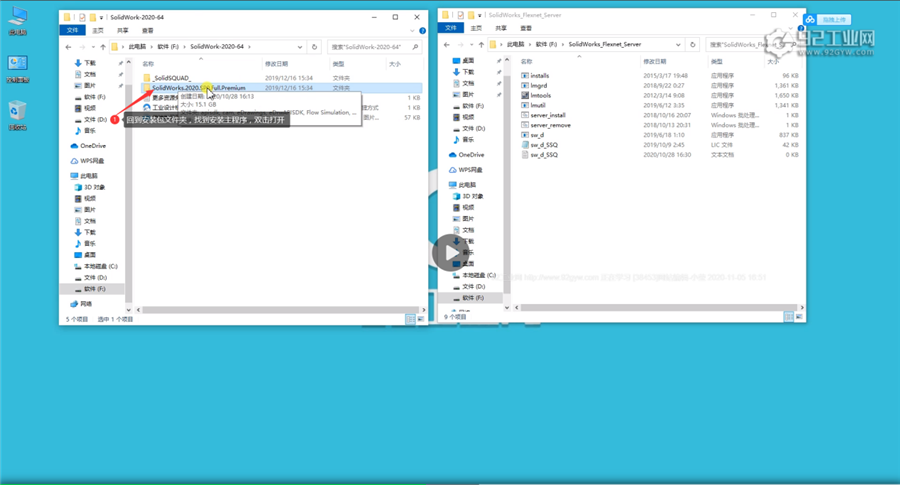This screenshot has width=900, height=485.
Task: Switch to details view in SolidWork-2020-64 window
Action: (x=410, y=319)
